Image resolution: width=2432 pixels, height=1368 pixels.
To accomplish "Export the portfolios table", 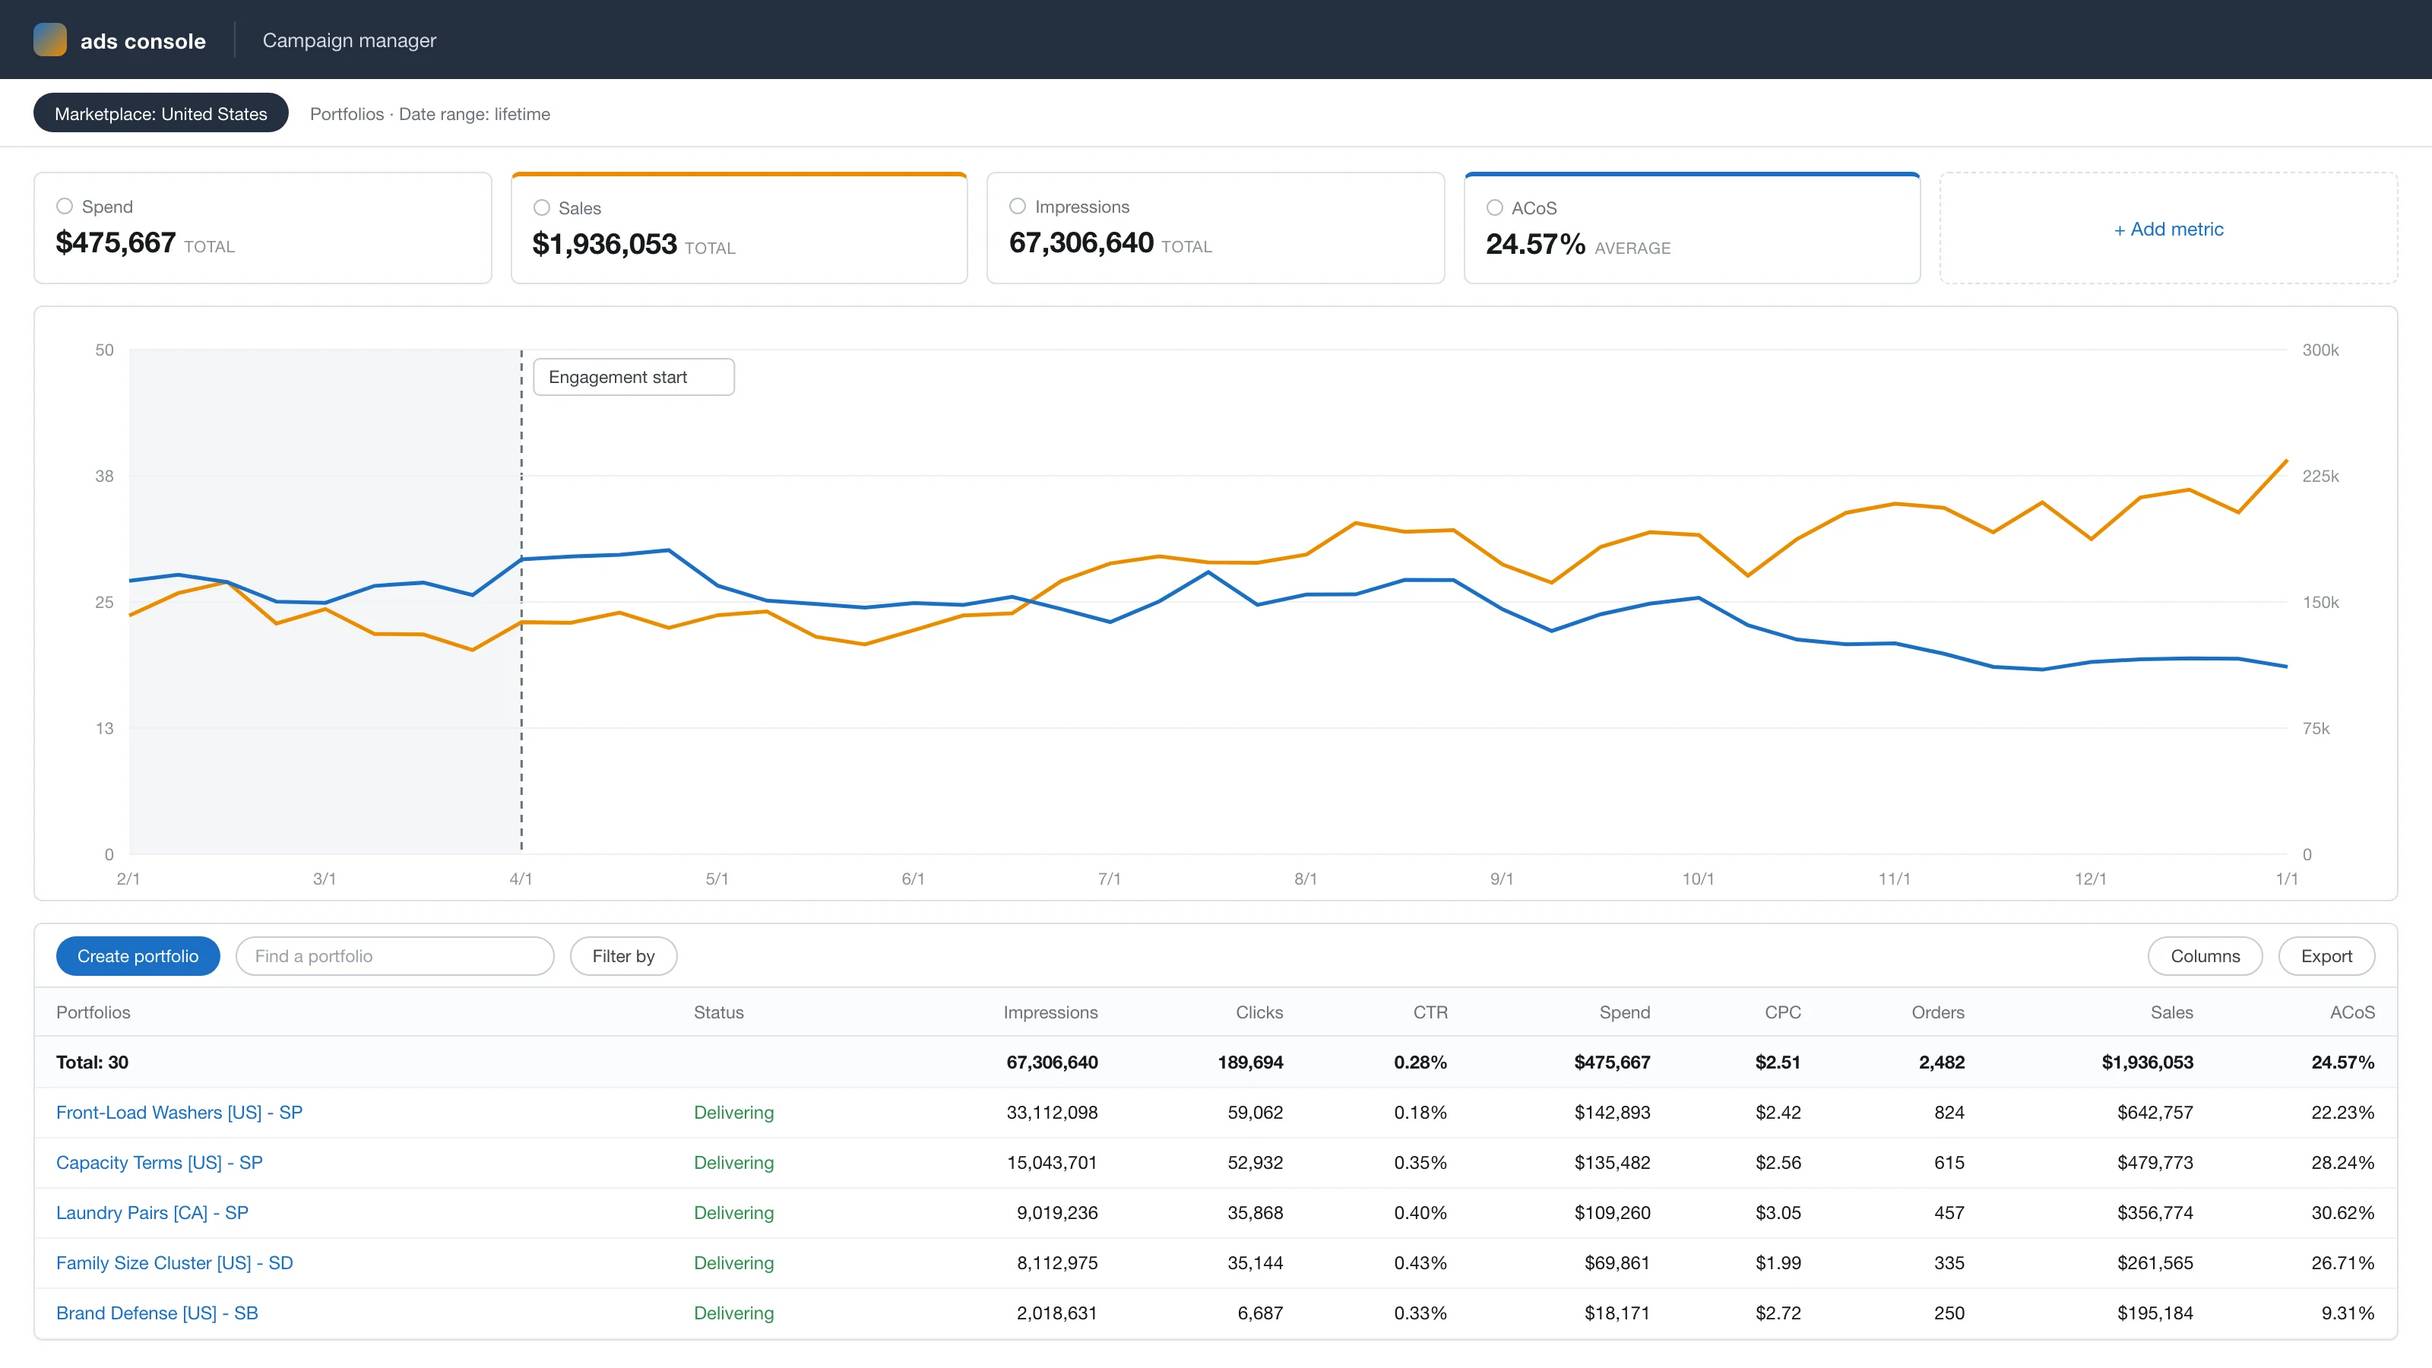I will click(x=2326, y=956).
